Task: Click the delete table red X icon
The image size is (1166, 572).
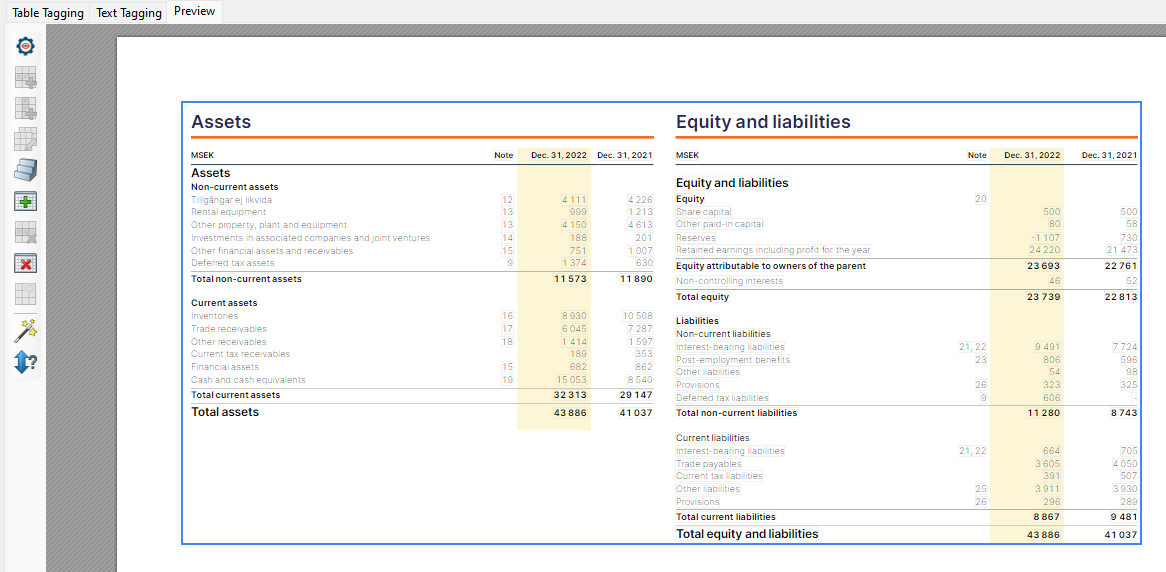Action: (26, 263)
